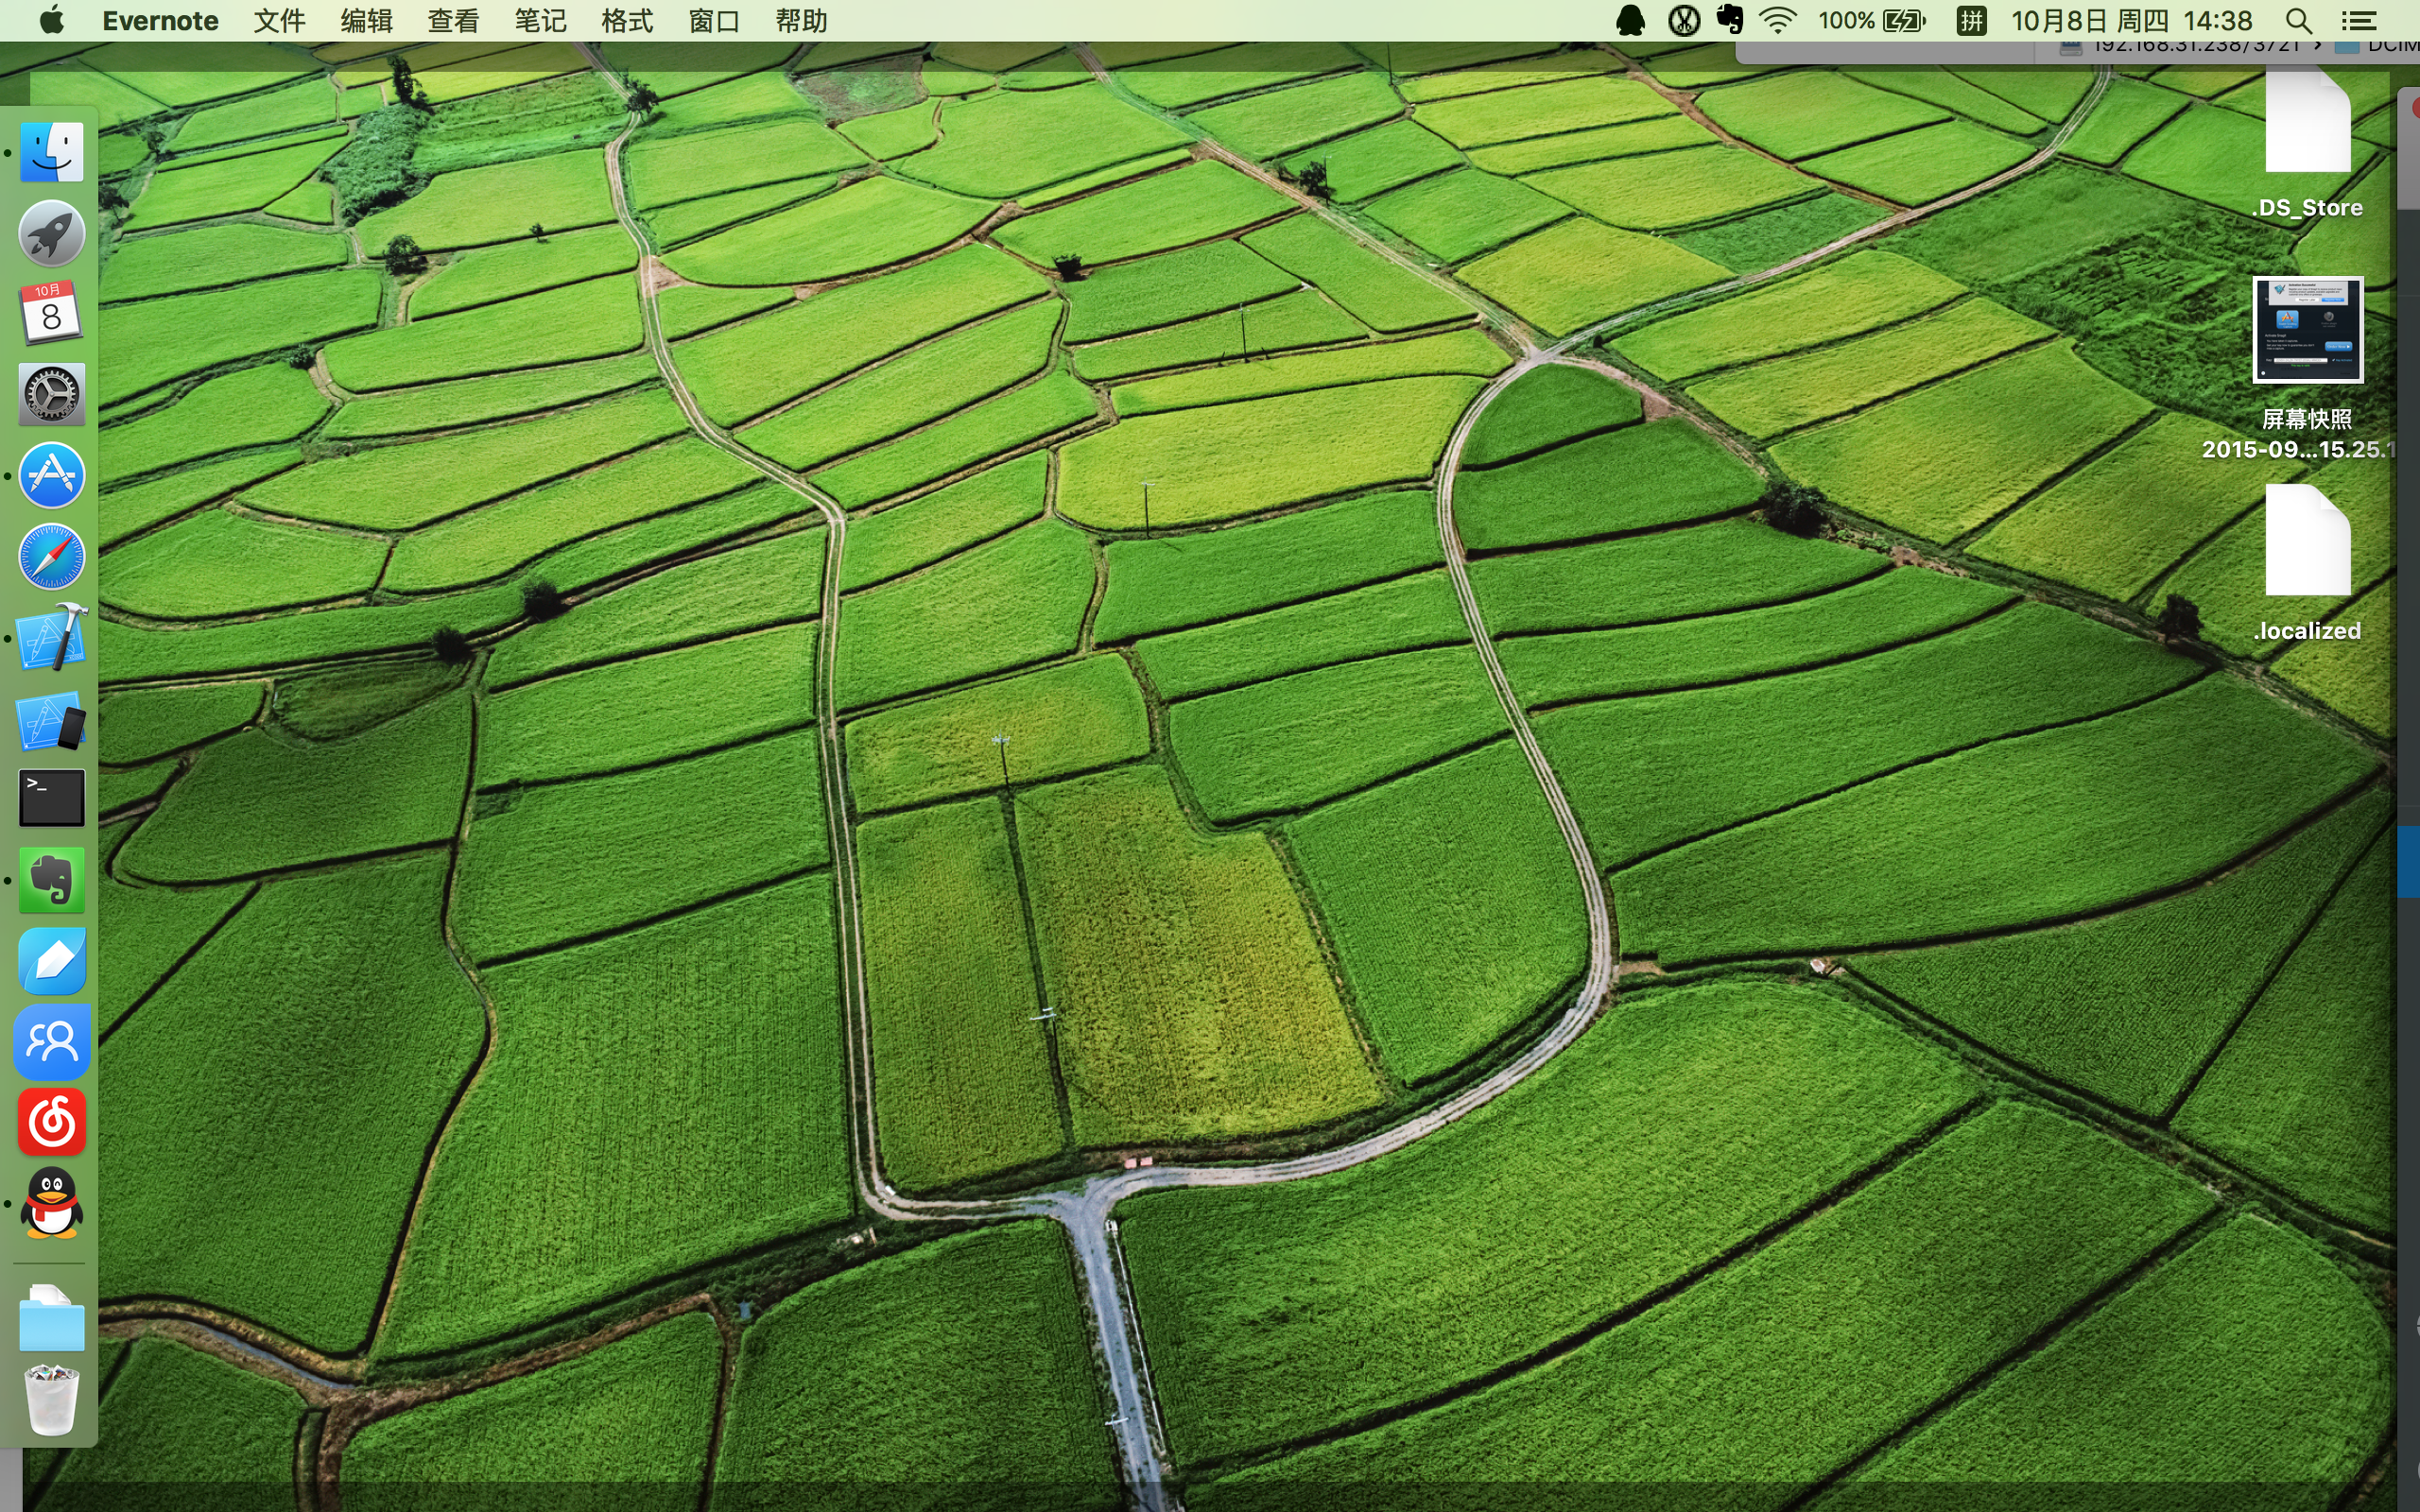This screenshot has height=1512, width=2420.
Task: Open the Calendar app in dock
Action: tap(52, 313)
